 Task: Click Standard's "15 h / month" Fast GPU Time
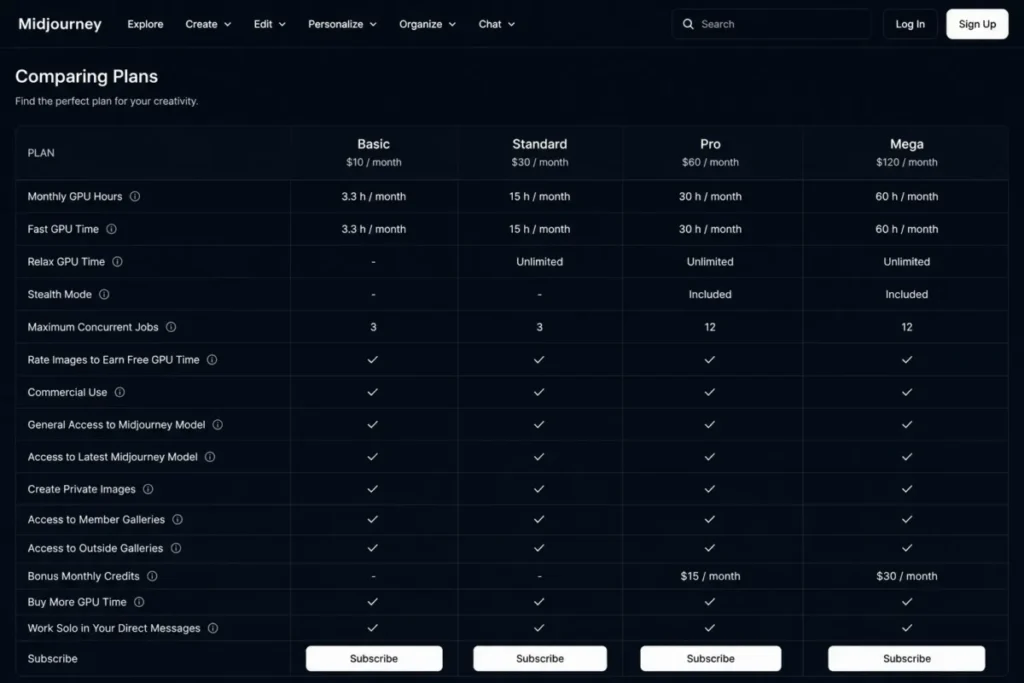(x=539, y=229)
